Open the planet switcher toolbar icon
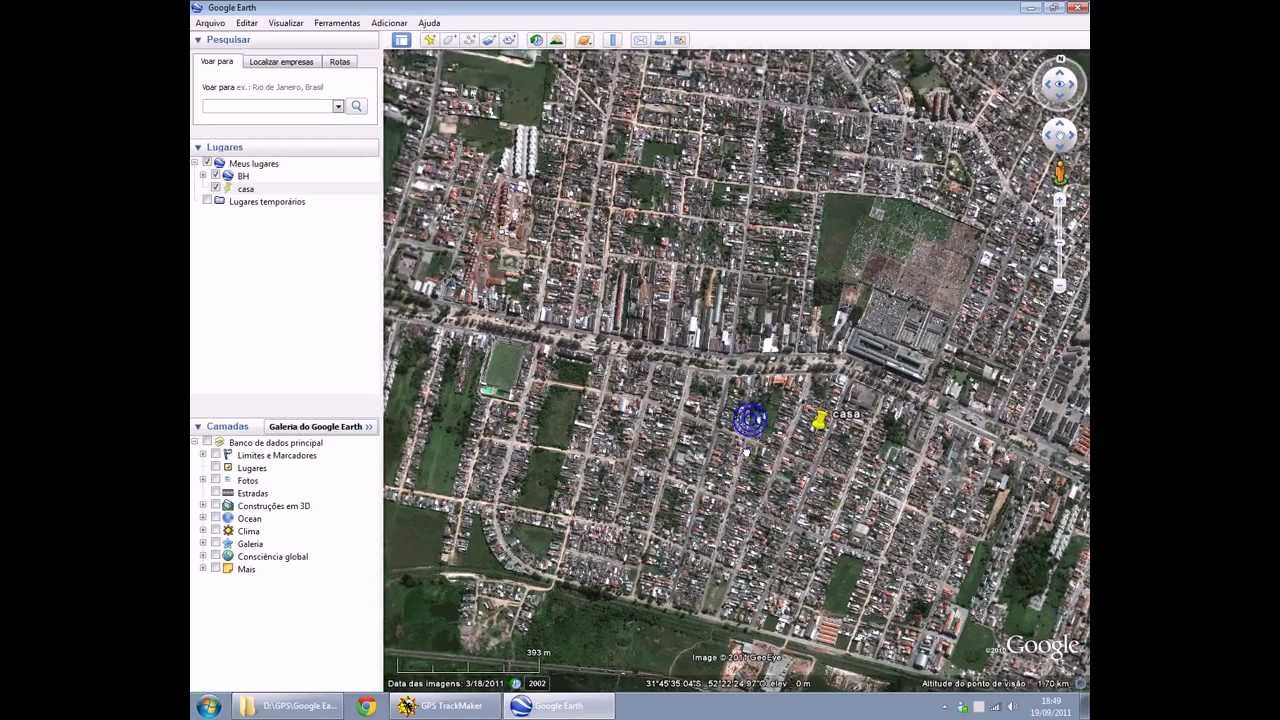This screenshot has height=720, width=1280. pyautogui.click(x=585, y=40)
